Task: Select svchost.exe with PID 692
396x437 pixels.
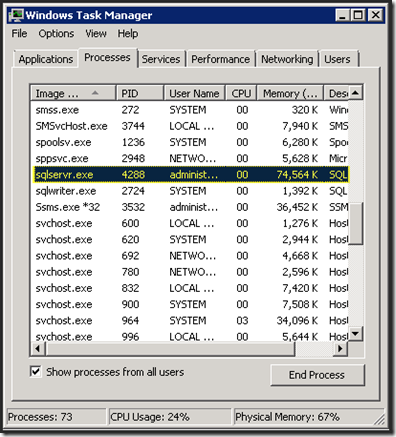Action: [x=189, y=256]
